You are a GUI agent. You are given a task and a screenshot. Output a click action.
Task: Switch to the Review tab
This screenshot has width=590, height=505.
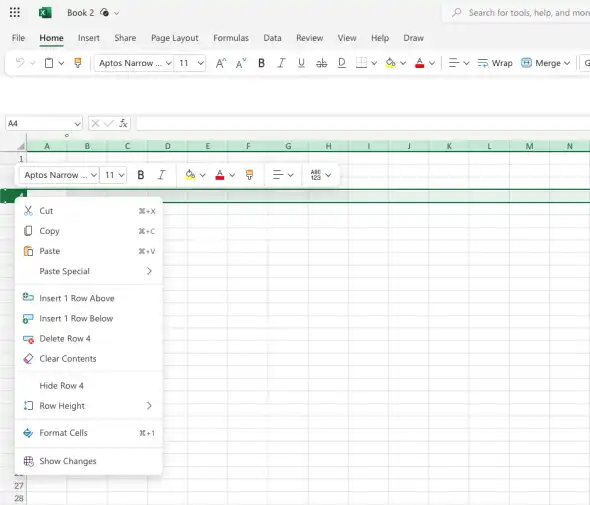(x=309, y=38)
